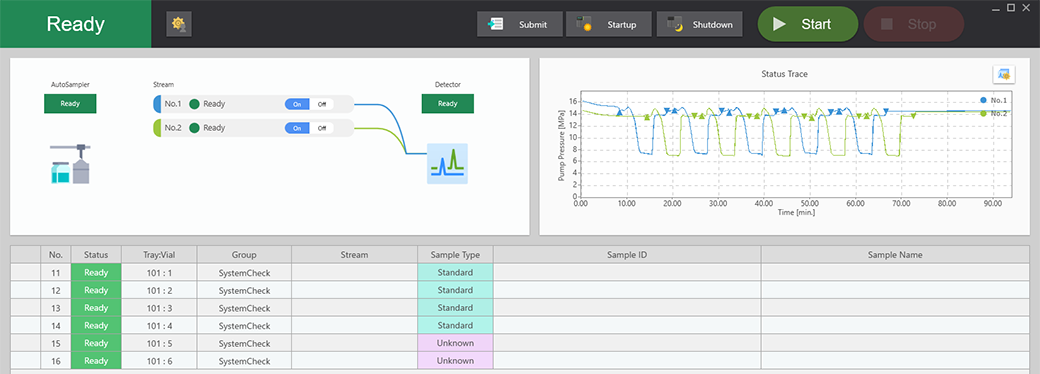Click SystemCheck group in row 11
The height and width of the screenshot is (374, 1040).
[244, 273]
